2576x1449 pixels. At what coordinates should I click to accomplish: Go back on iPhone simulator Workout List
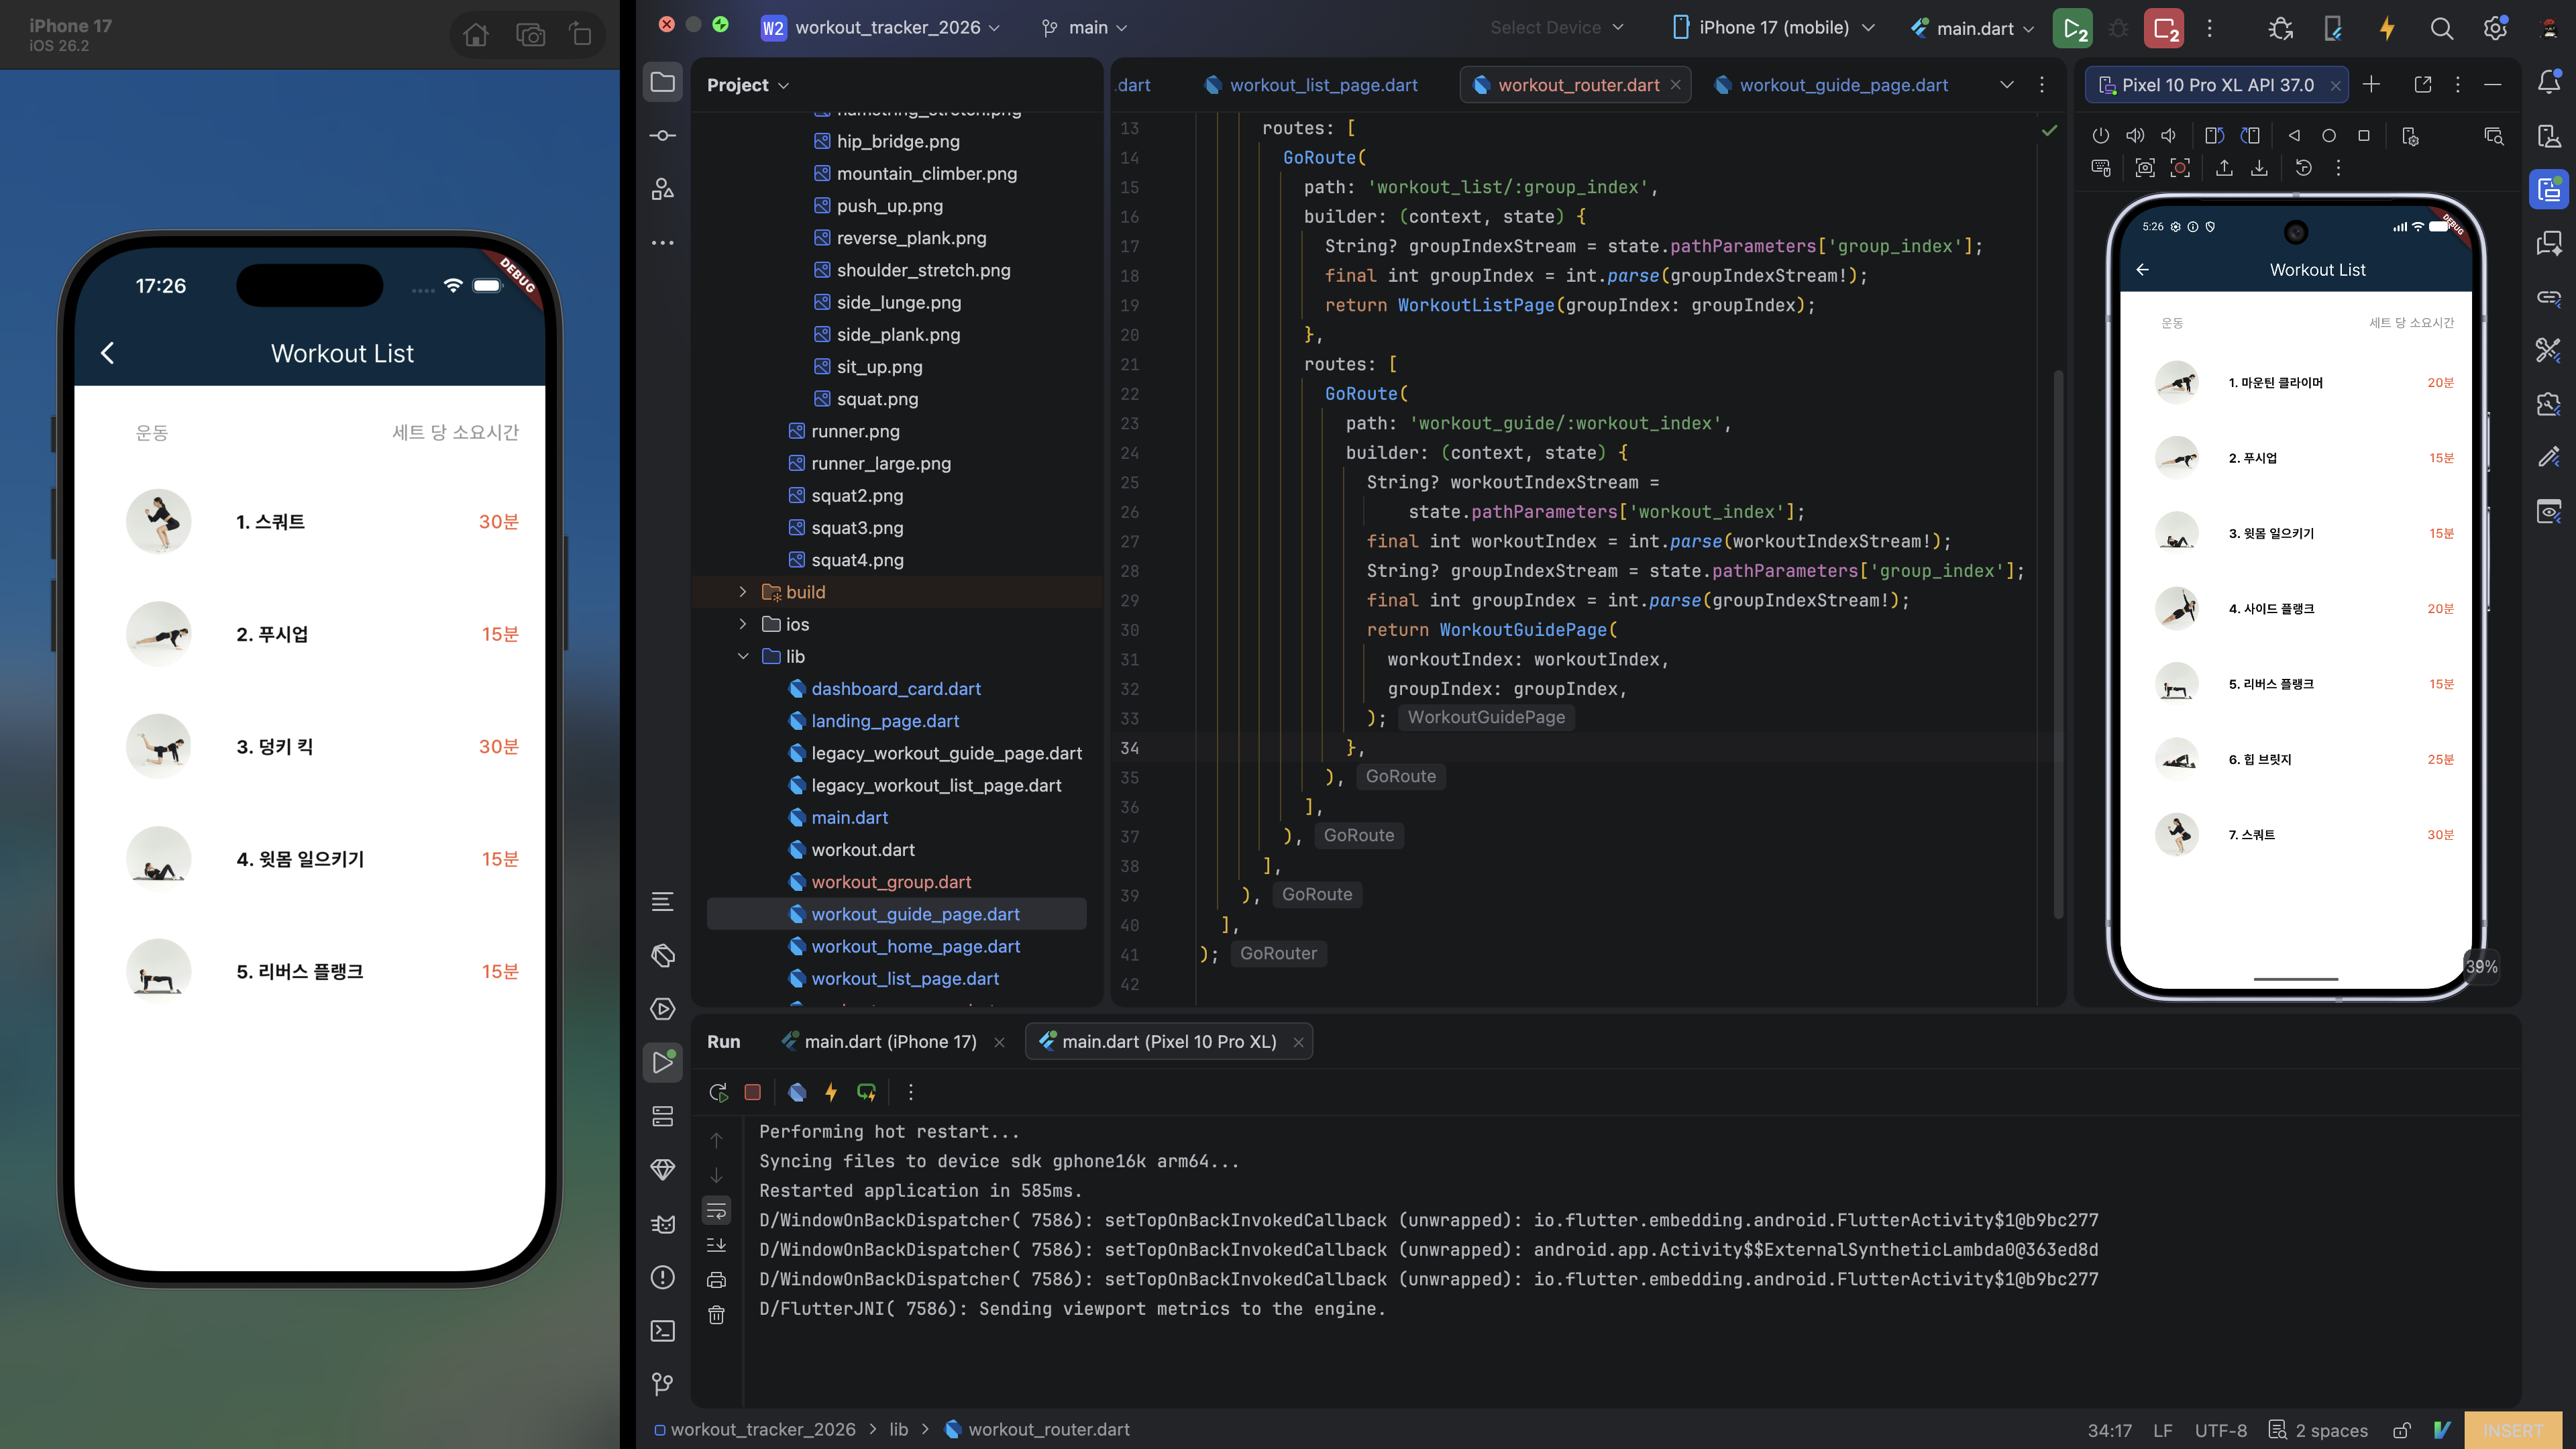point(108,353)
